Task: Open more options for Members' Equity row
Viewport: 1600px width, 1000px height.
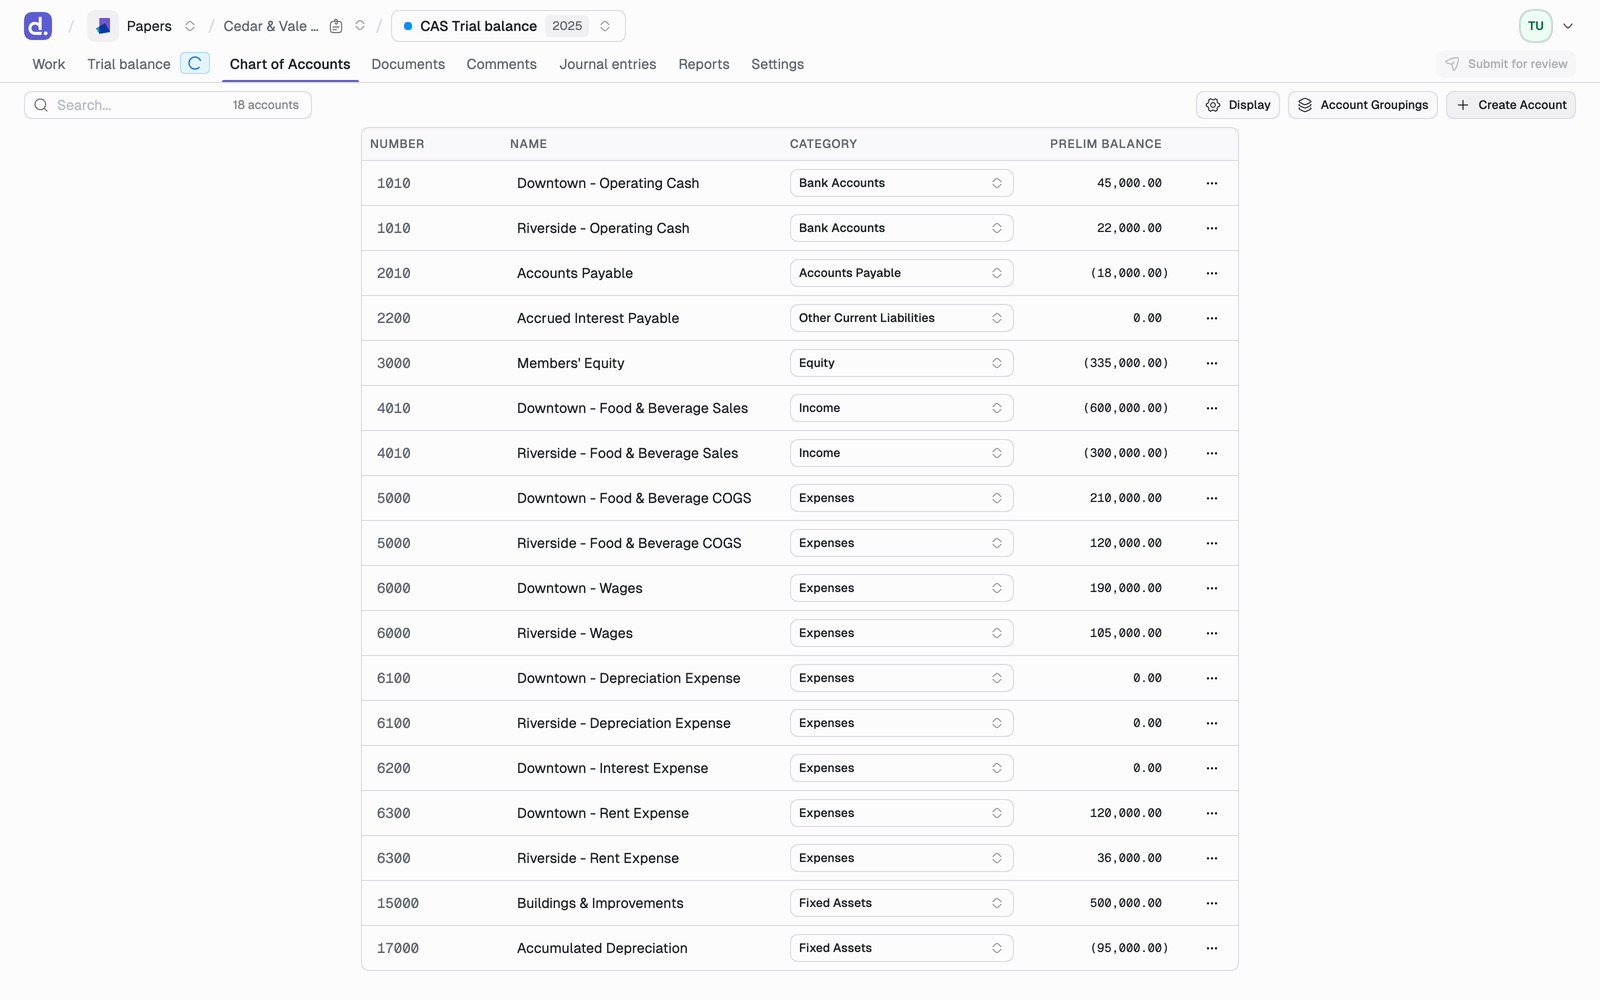Action: point(1212,363)
